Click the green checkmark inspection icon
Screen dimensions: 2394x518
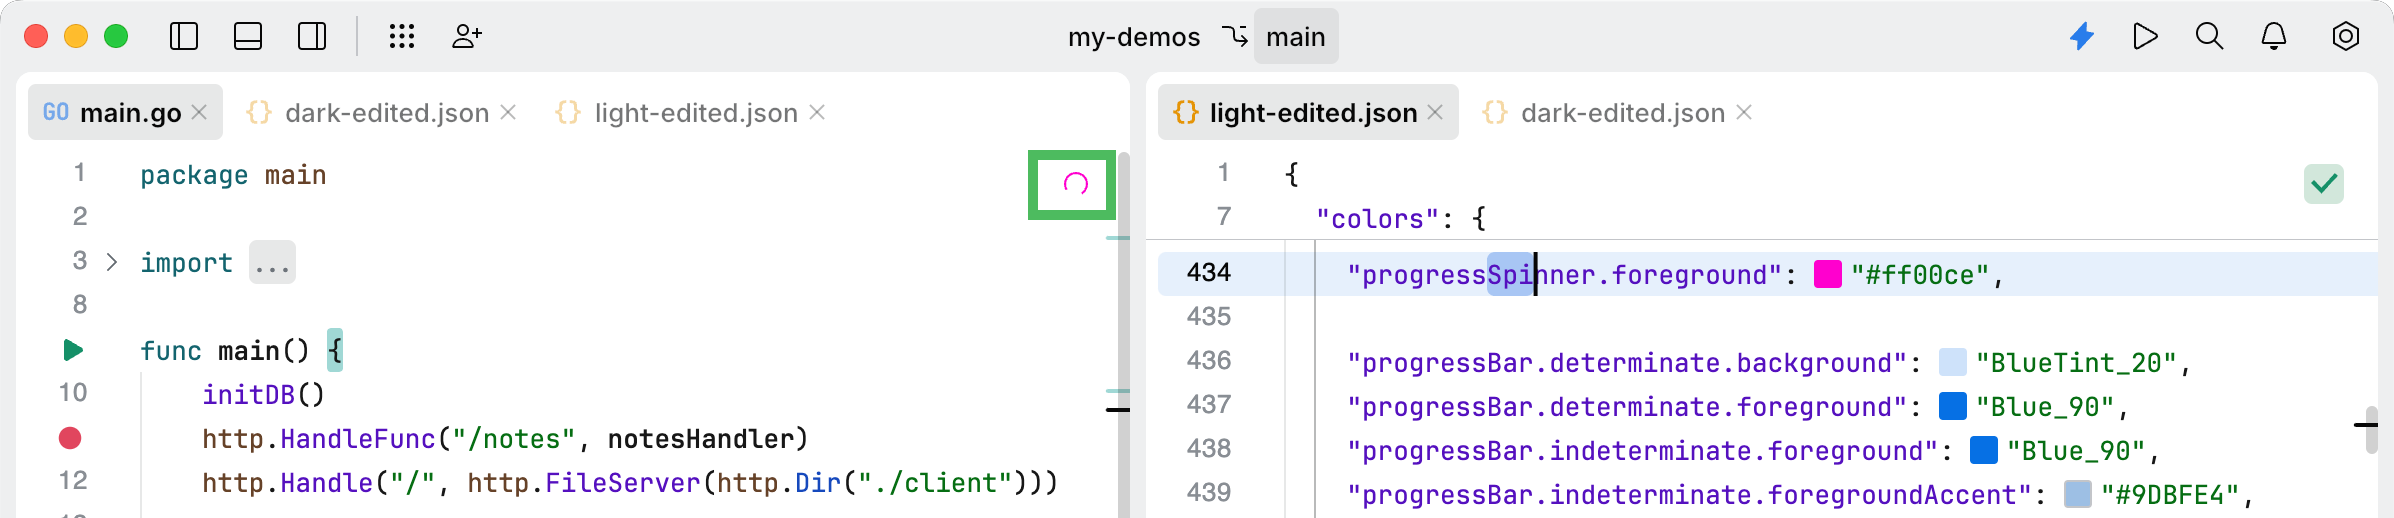(2324, 184)
